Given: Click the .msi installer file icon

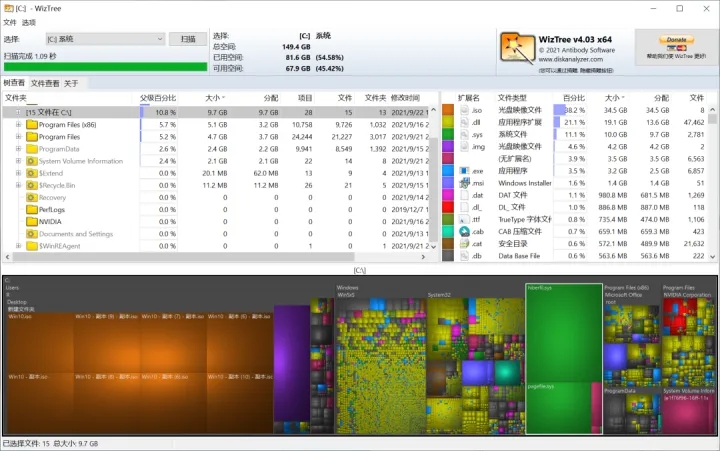Looking at the screenshot, I should 464,183.
